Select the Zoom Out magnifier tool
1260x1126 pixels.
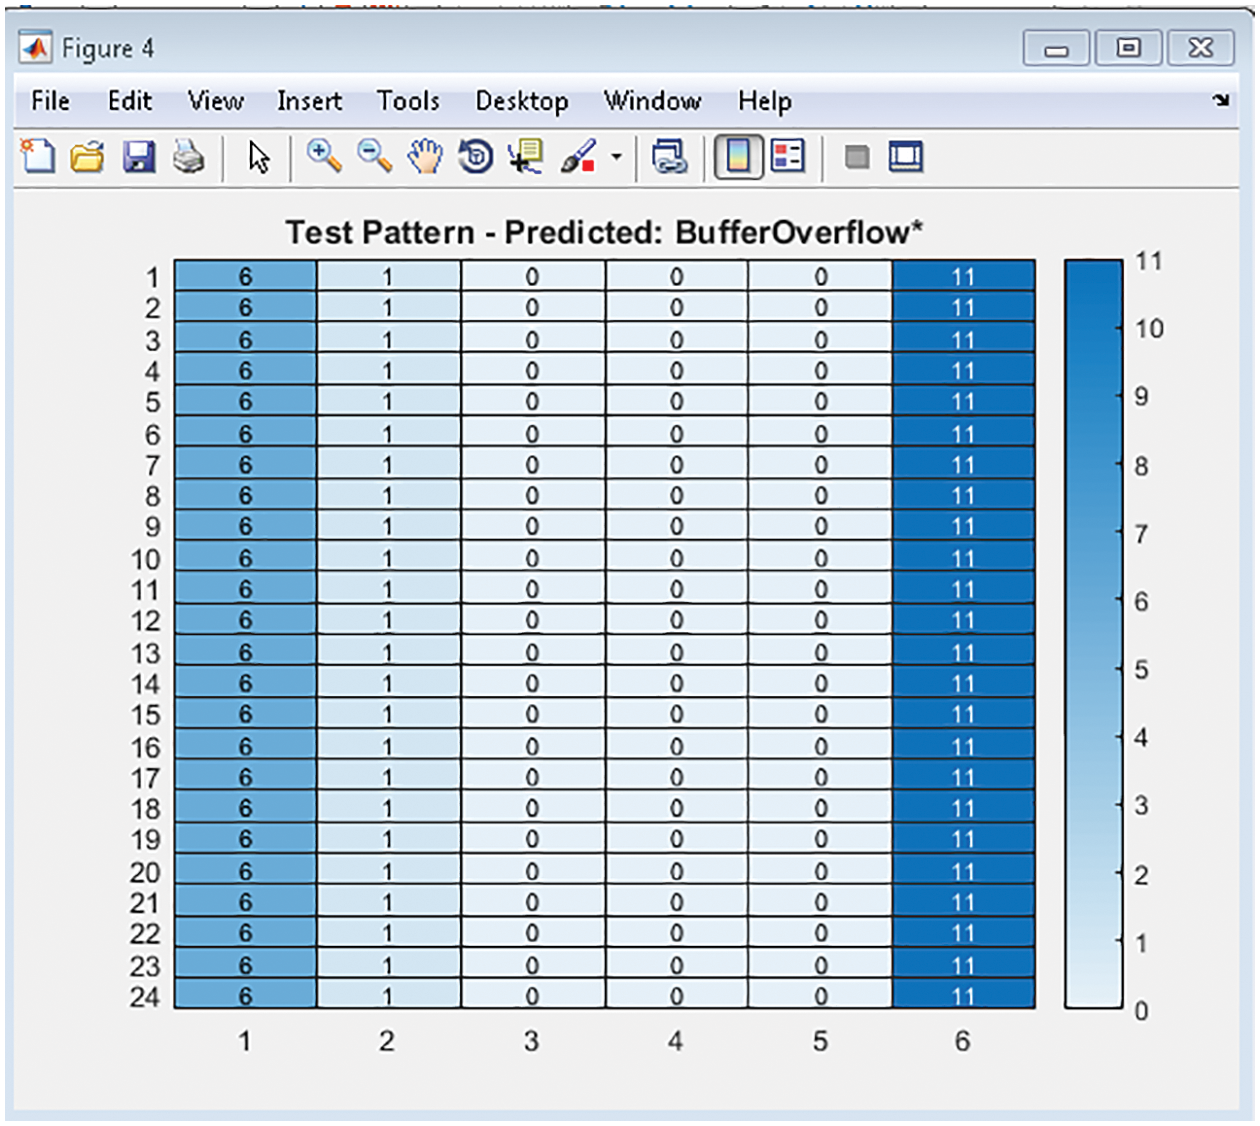click(375, 156)
